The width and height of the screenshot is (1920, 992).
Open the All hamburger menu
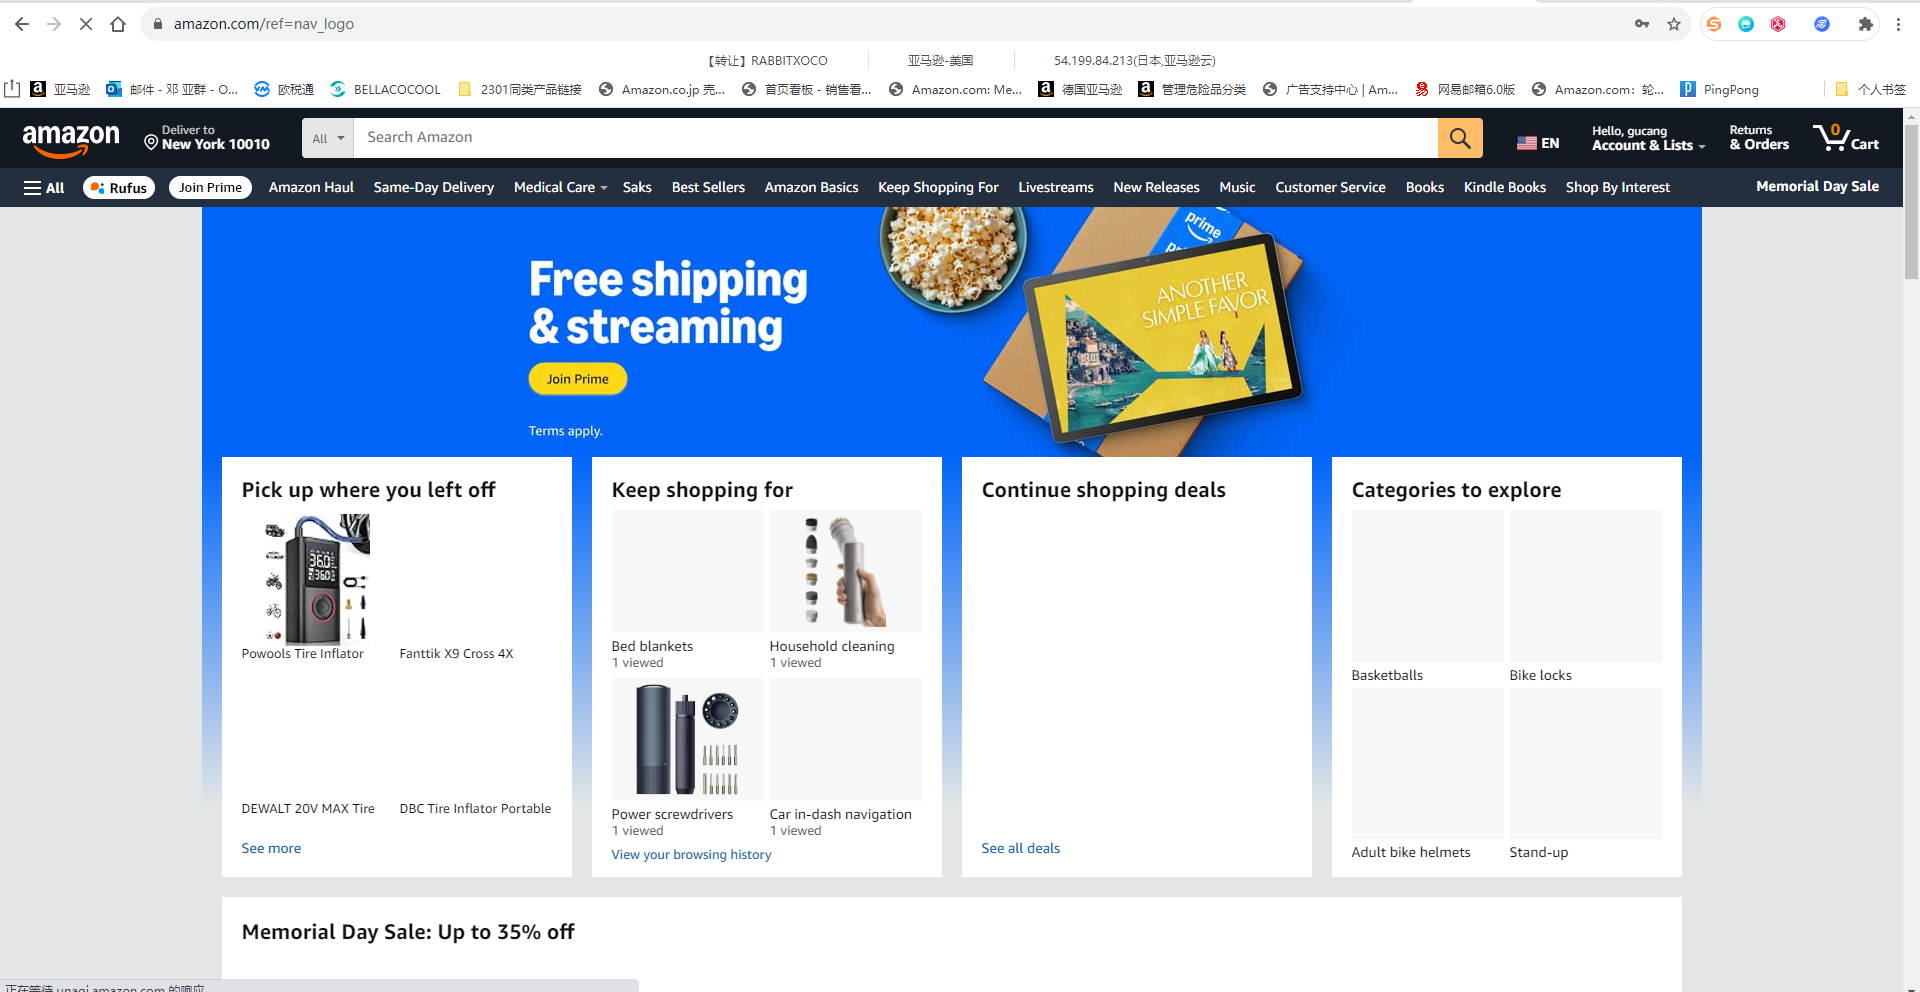point(44,188)
